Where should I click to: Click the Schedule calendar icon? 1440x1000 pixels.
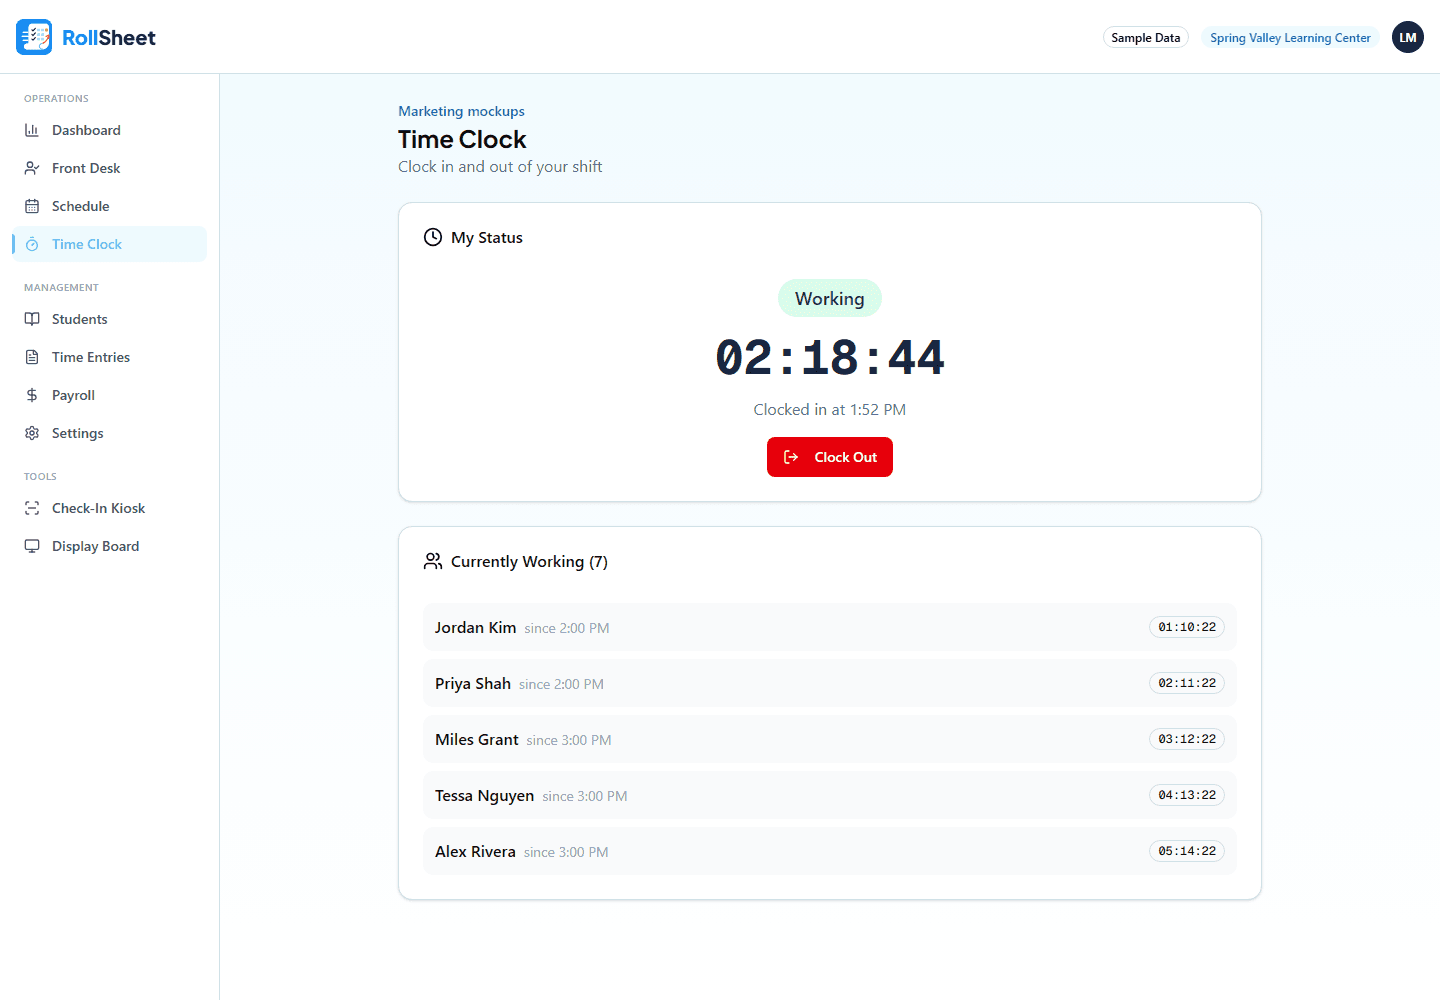click(x=32, y=206)
